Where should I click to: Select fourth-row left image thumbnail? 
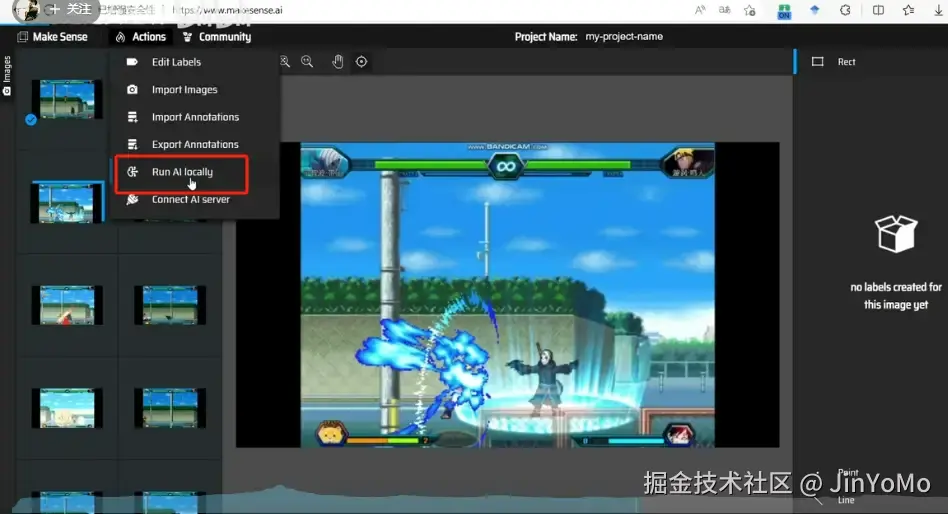click(67, 408)
